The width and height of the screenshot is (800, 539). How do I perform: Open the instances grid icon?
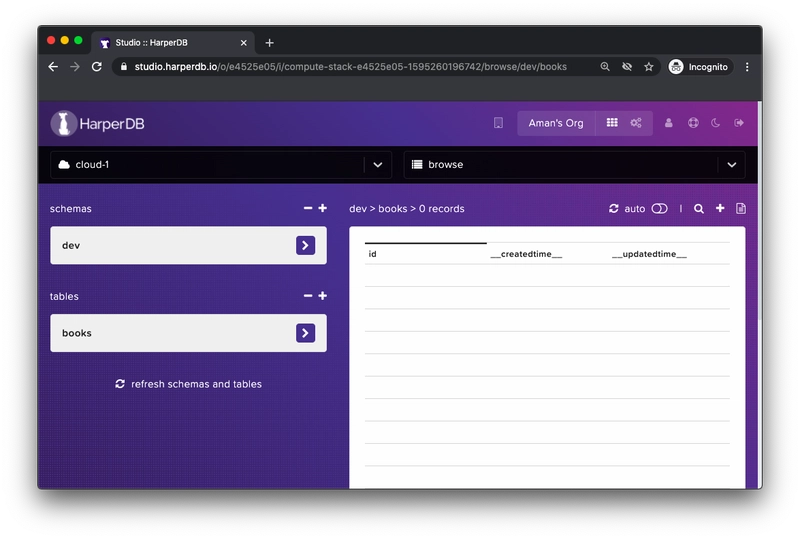tap(612, 122)
